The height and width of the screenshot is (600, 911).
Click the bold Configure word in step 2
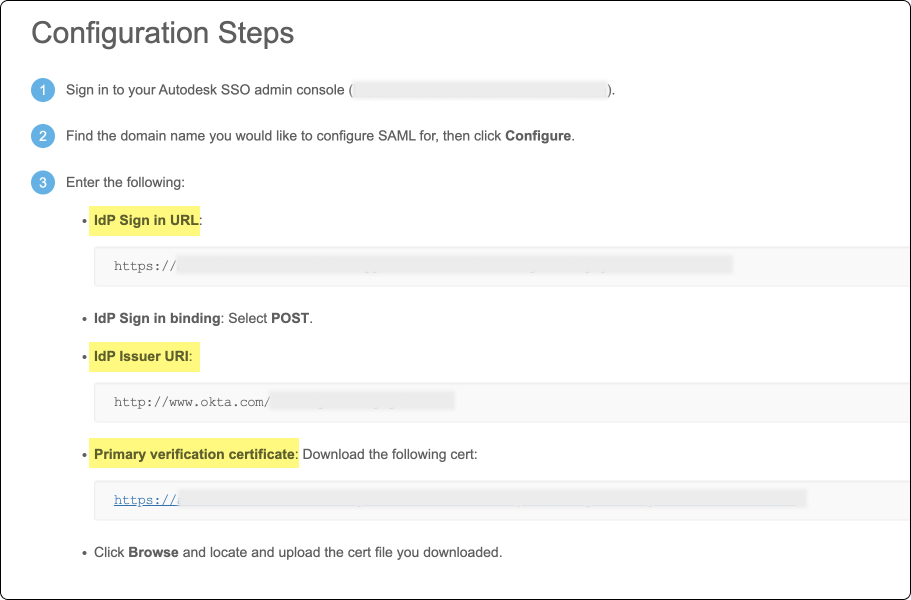(x=538, y=136)
